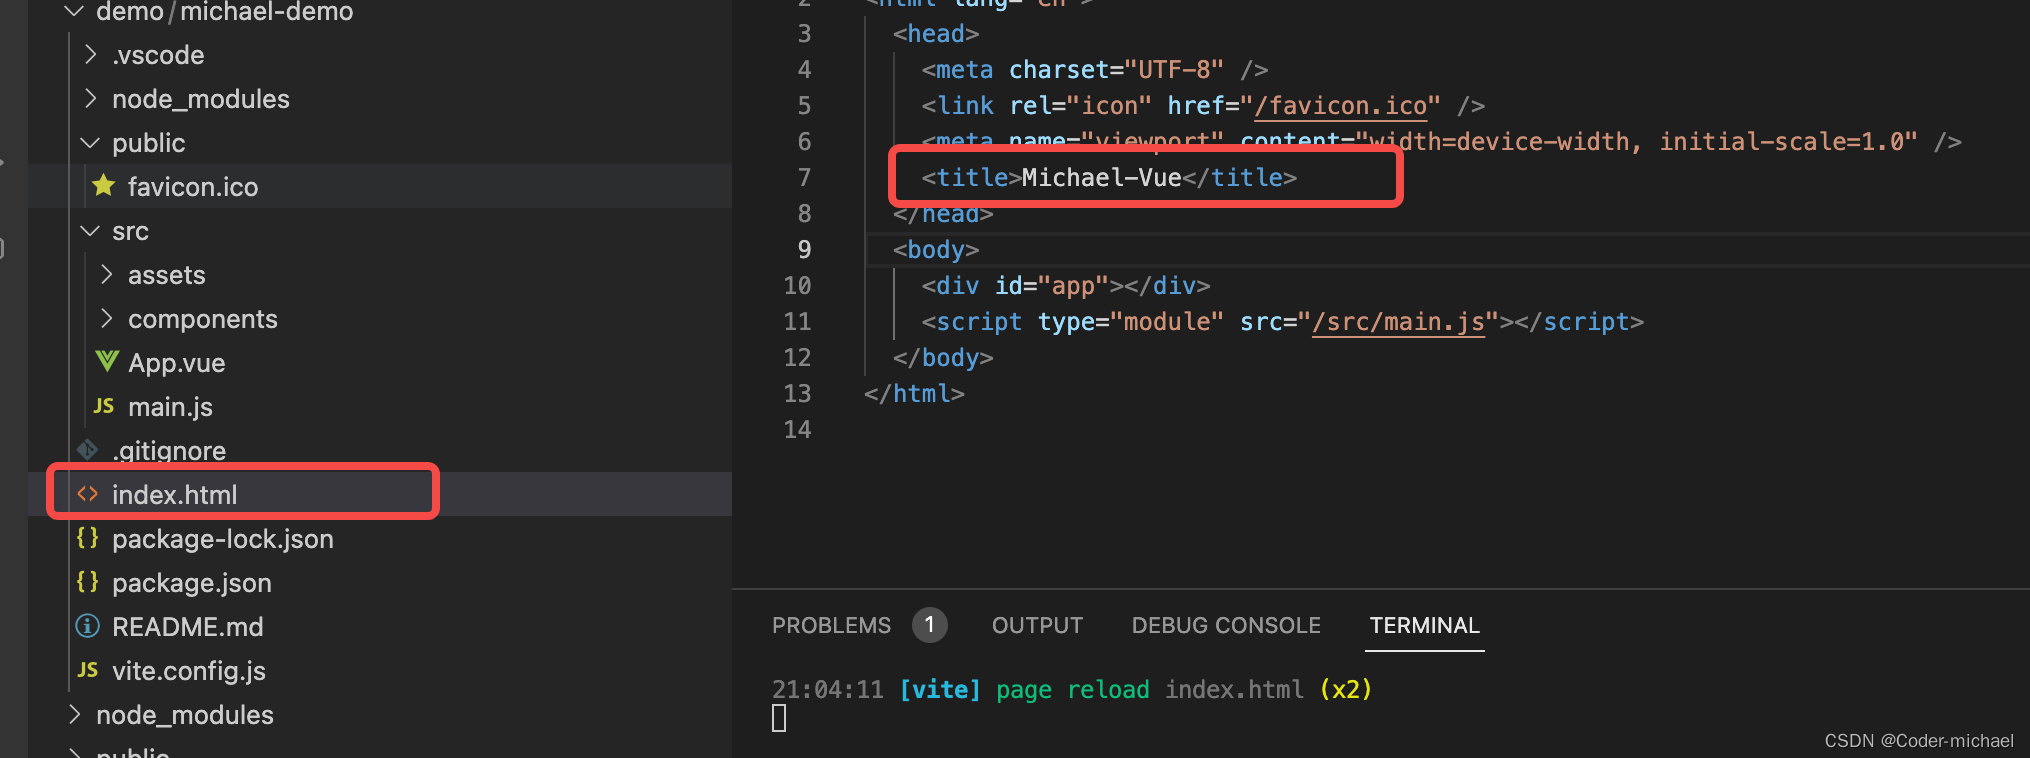The width and height of the screenshot is (2030, 758).
Task: Click the div id="app" line
Action: point(1066,285)
